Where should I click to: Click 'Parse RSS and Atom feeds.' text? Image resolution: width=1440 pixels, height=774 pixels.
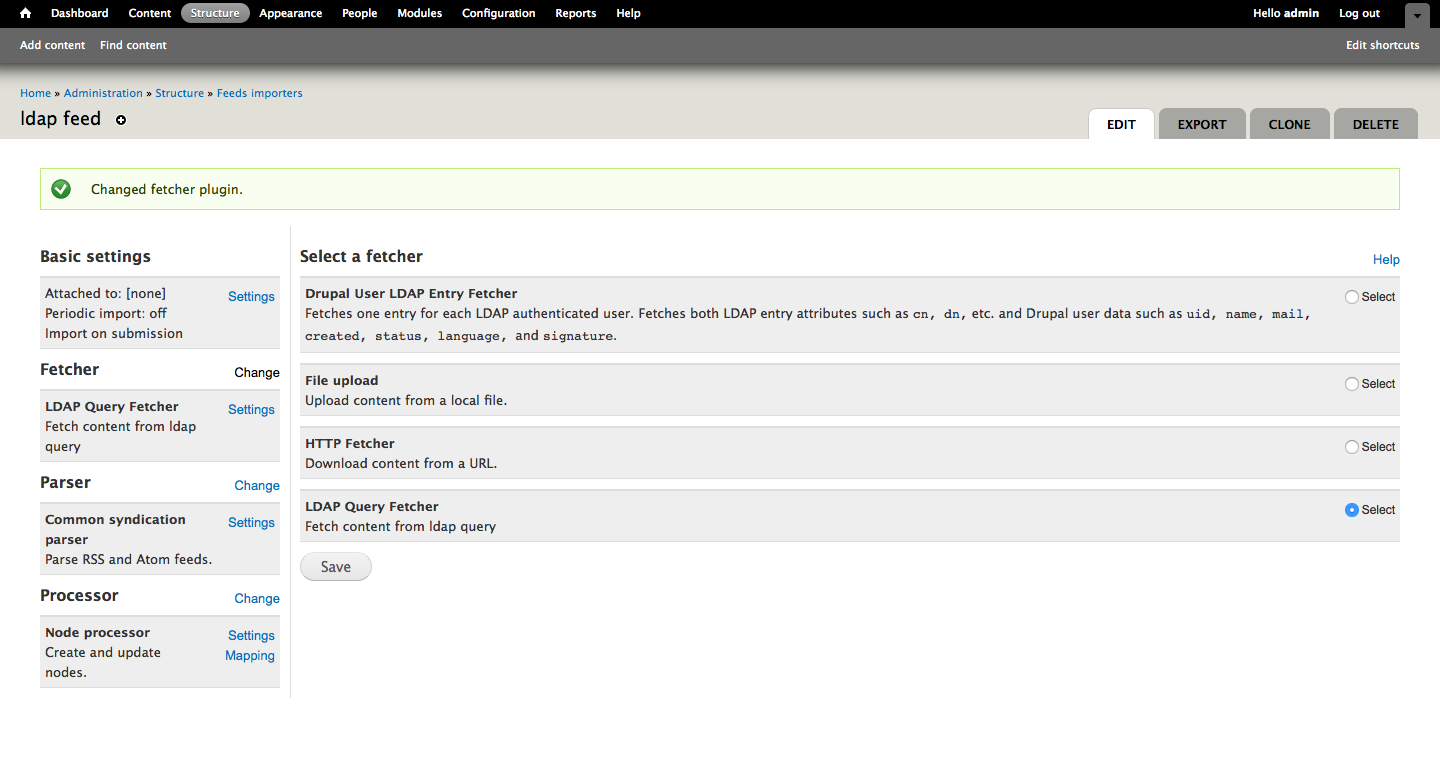click(x=128, y=559)
